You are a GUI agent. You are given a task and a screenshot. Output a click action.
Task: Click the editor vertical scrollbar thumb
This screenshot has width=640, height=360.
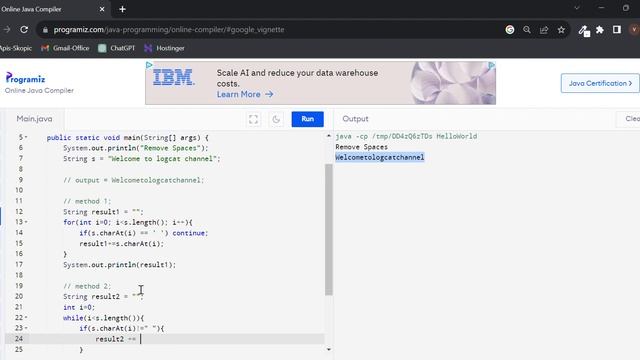329,229
